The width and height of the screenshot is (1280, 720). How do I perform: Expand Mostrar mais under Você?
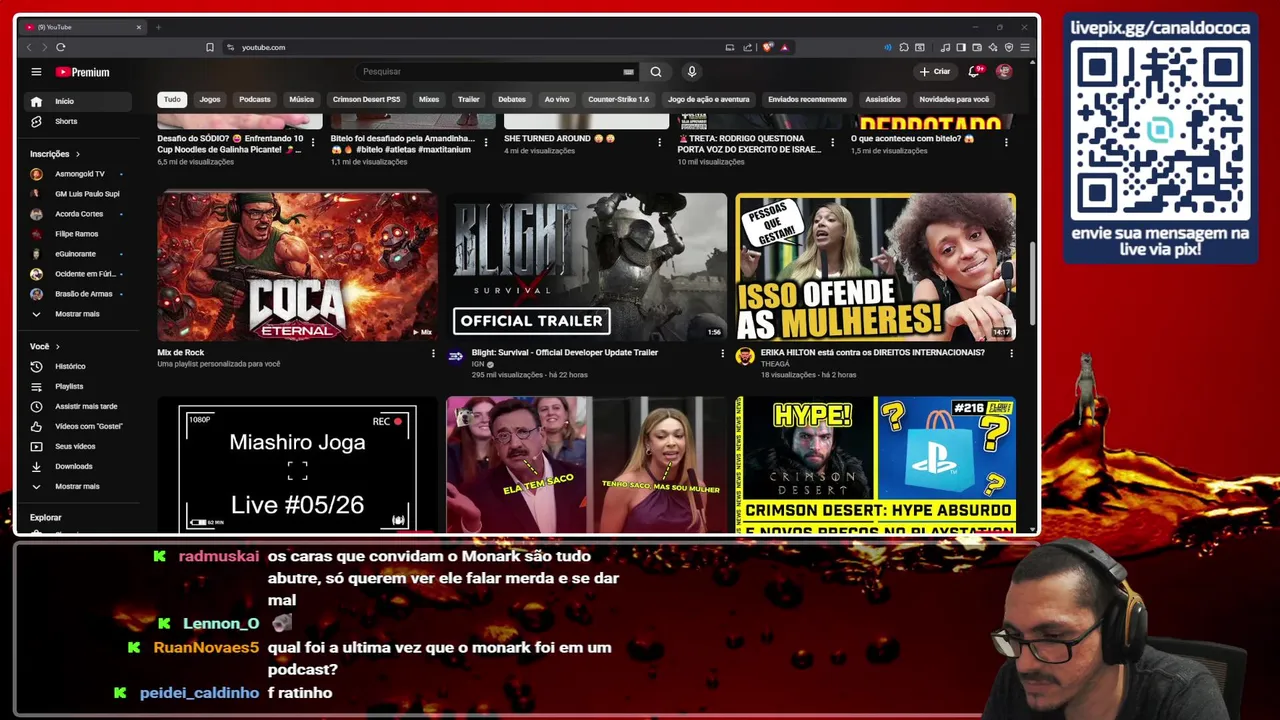pyautogui.click(x=78, y=486)
